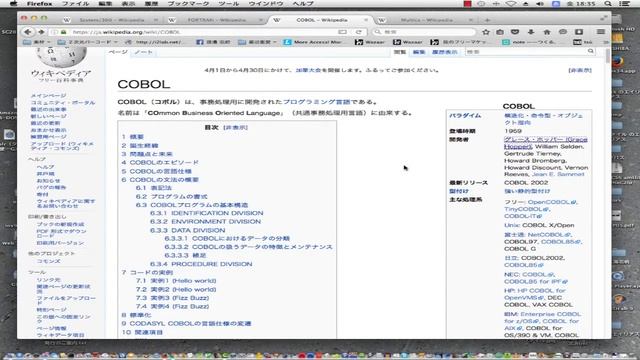
Task: Click the Wikipedia search magnifier icon
Action: tap(590, 51)
